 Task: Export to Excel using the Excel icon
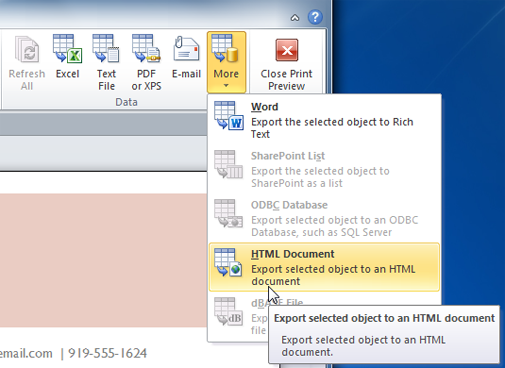67,49
